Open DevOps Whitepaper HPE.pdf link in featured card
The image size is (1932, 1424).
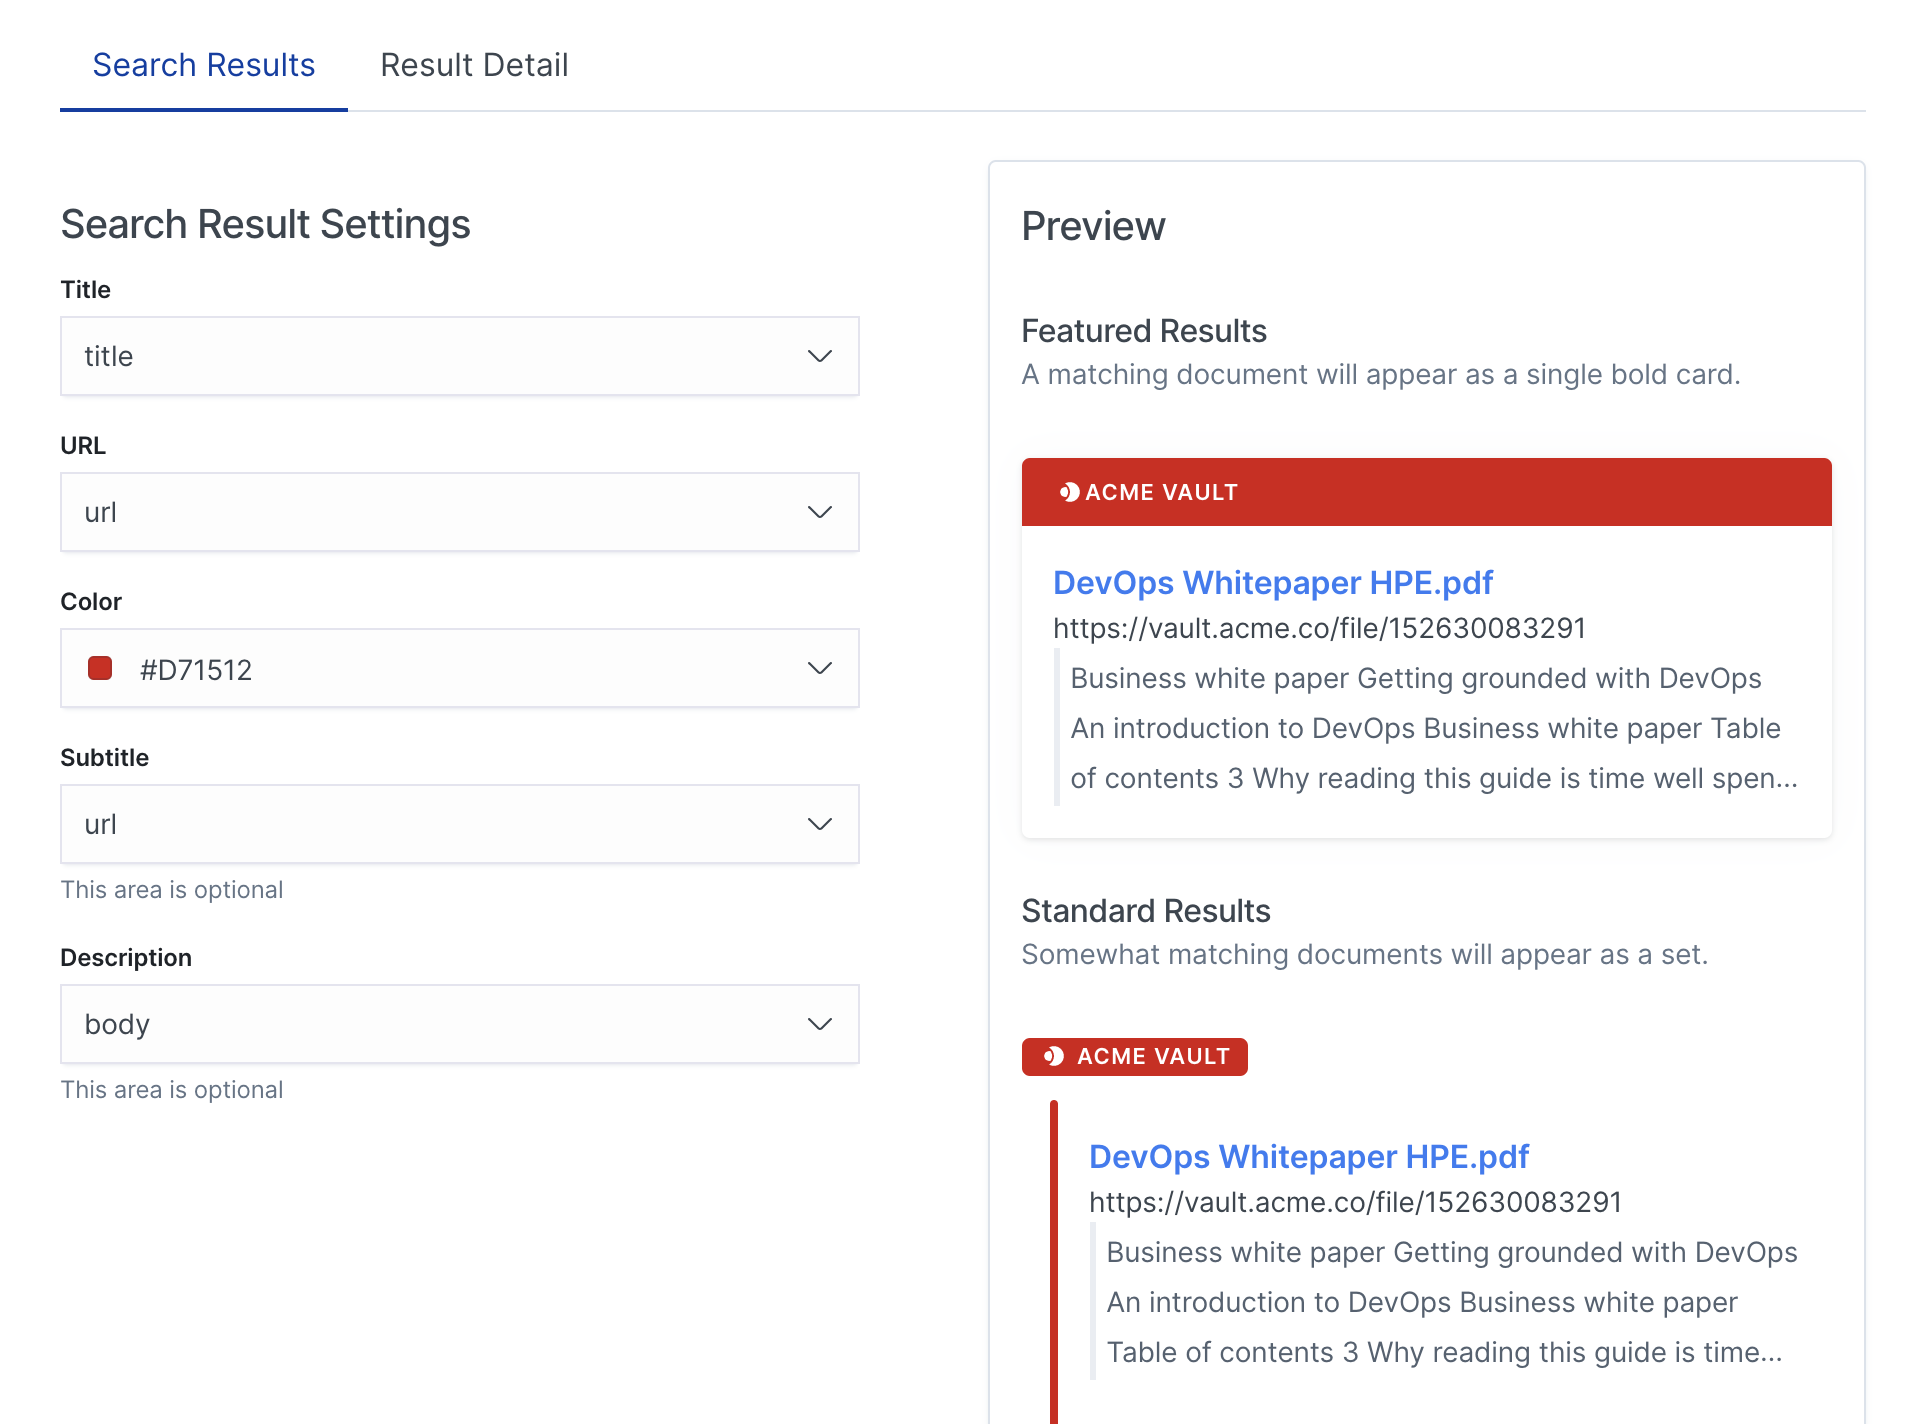(x=1272, y=582)
